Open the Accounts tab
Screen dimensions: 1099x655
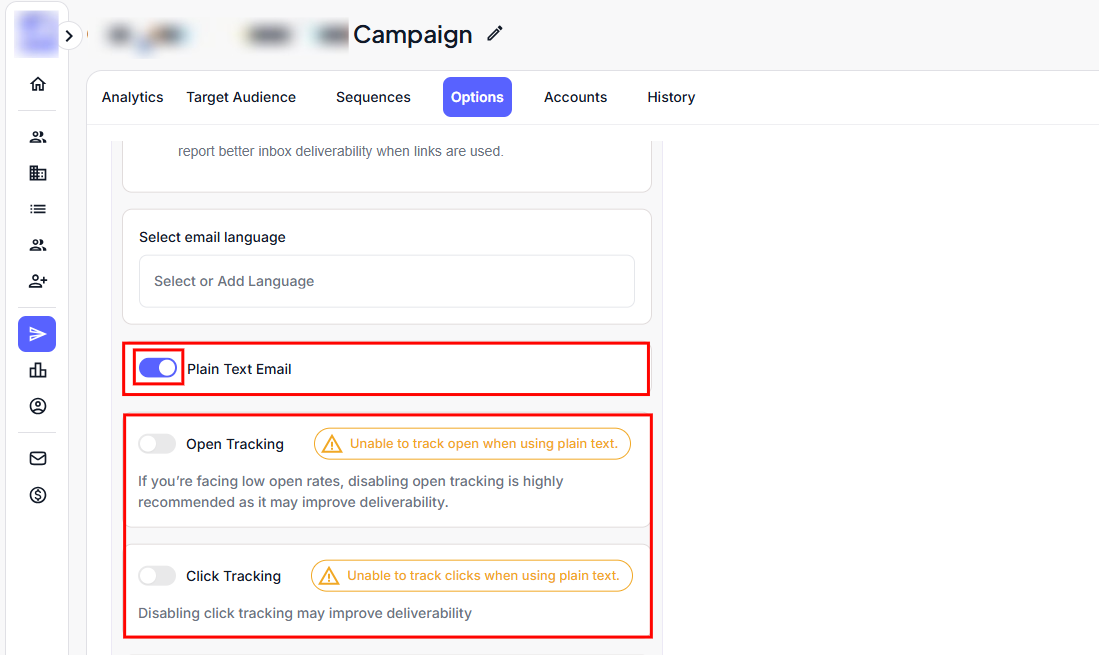(x=575, y=97)
